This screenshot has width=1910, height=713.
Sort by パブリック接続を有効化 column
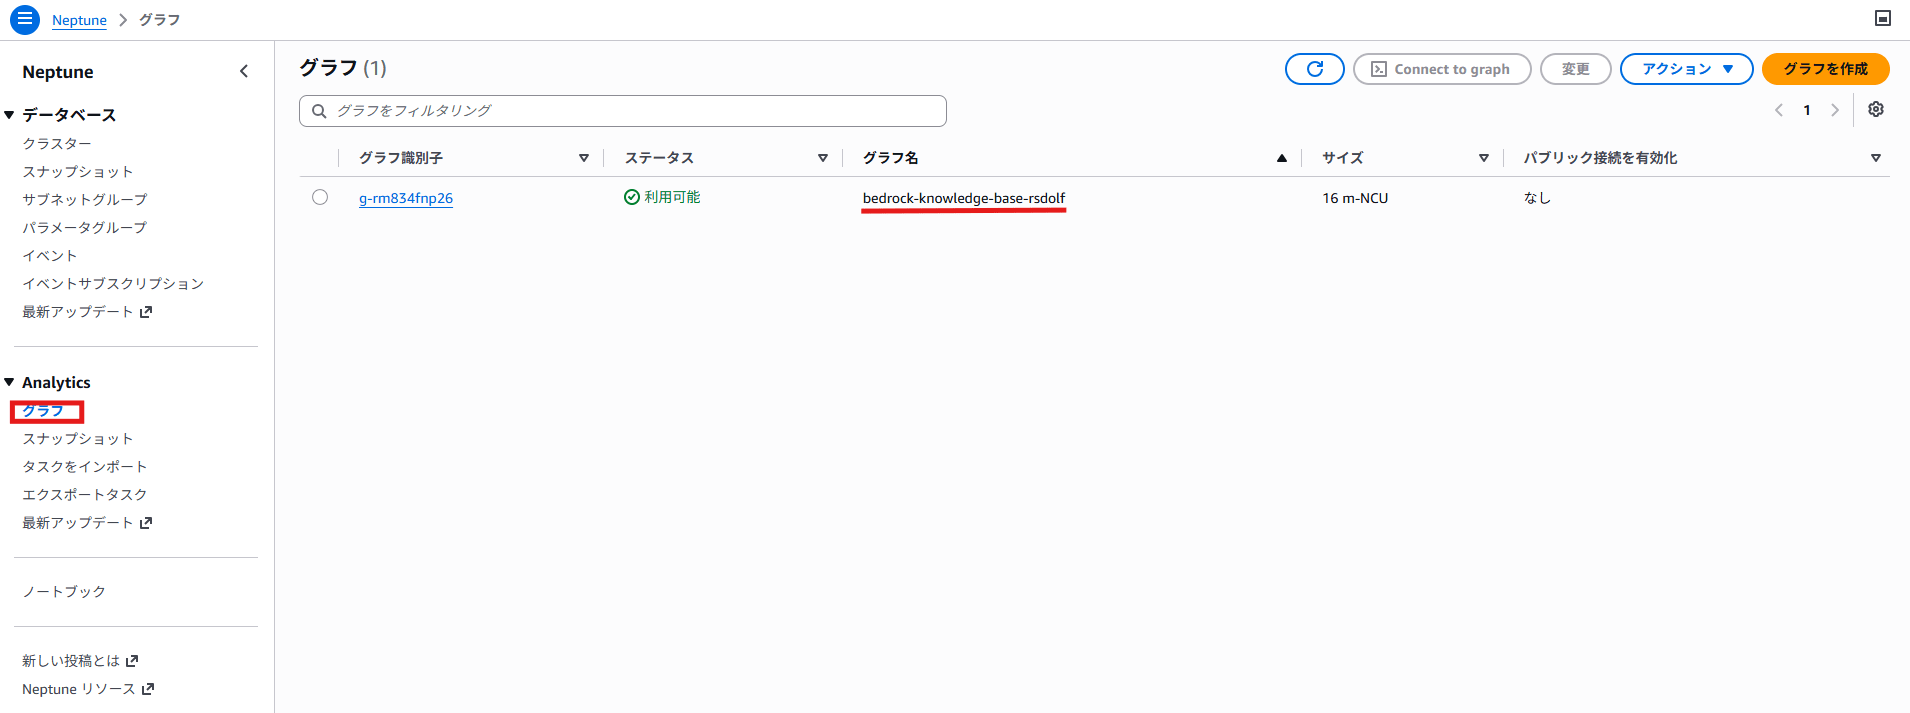(x=1876, y=158)
